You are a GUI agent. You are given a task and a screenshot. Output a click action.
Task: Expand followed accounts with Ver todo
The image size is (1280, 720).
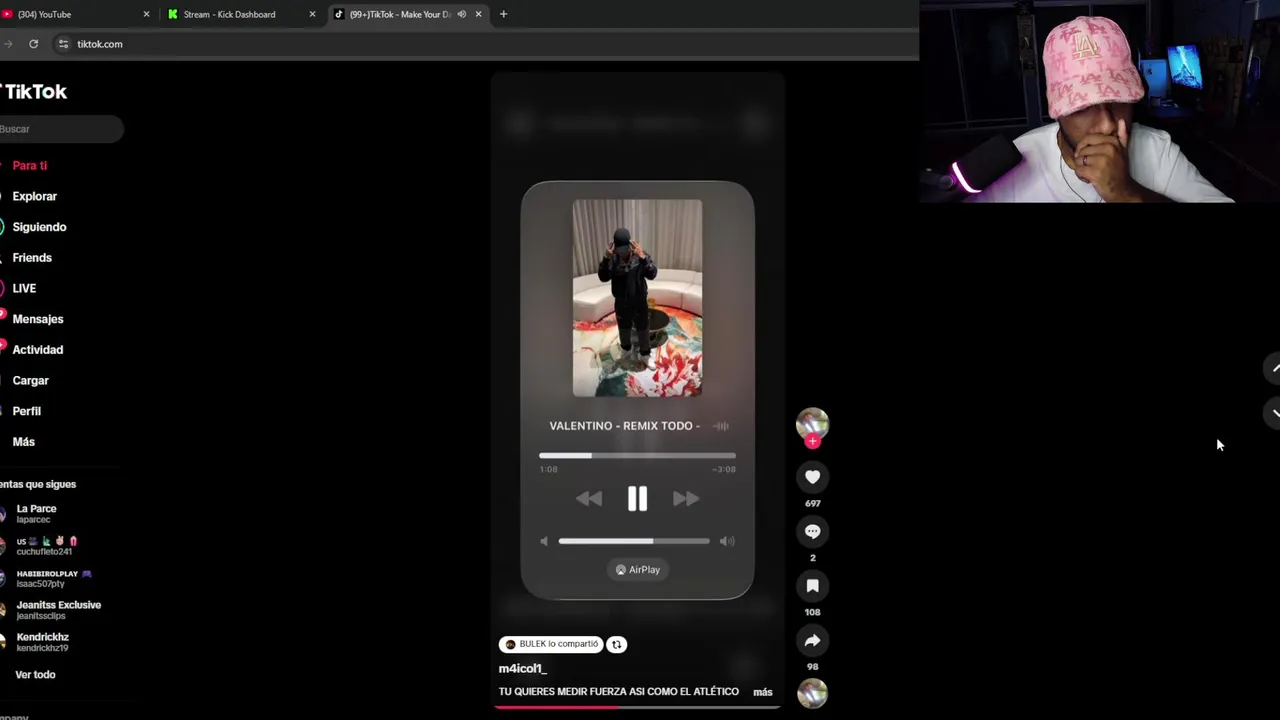(x=35, y=675)
